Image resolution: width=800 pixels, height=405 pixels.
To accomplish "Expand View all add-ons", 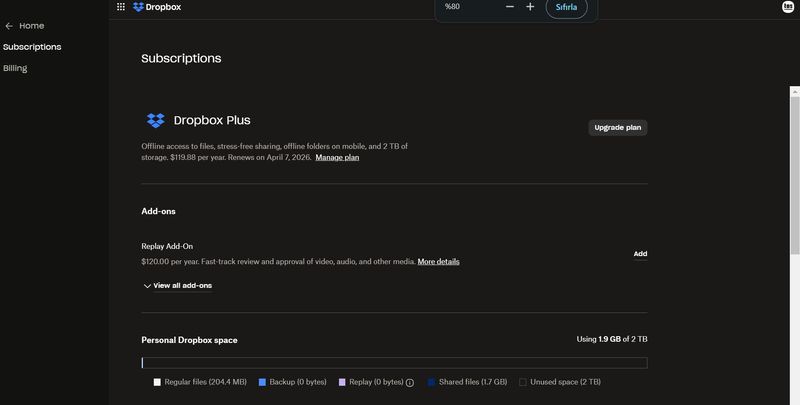I will 178,286.
